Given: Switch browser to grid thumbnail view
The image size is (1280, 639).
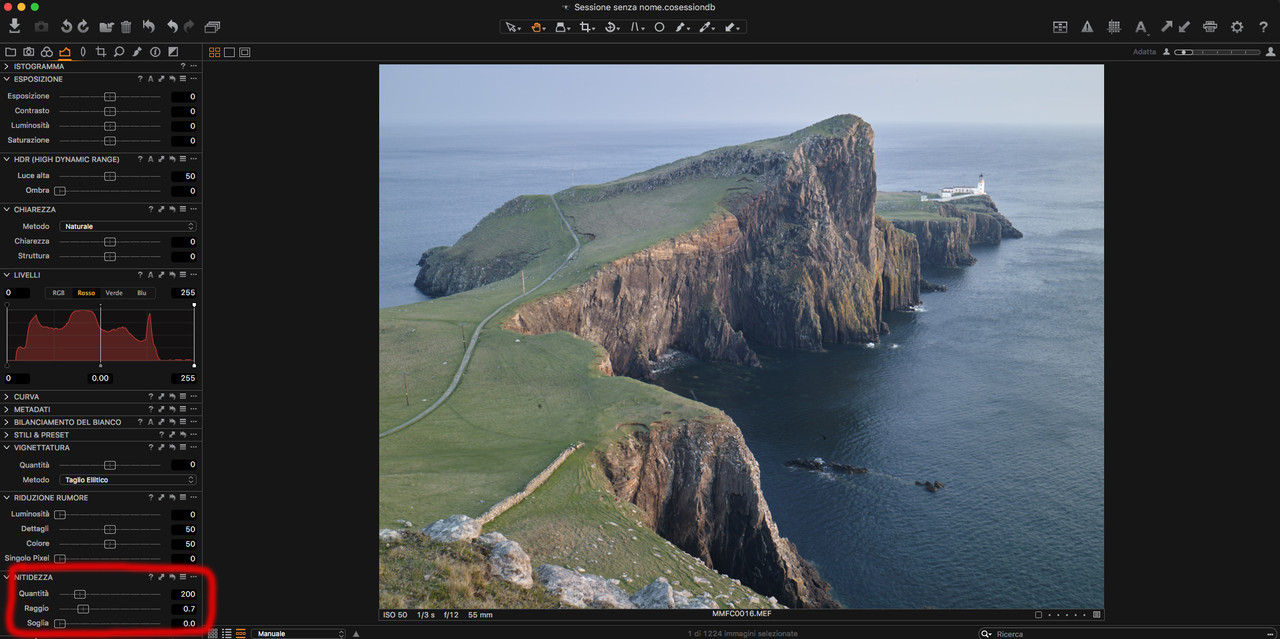Looking at the screenshot, I should (213, 634).
